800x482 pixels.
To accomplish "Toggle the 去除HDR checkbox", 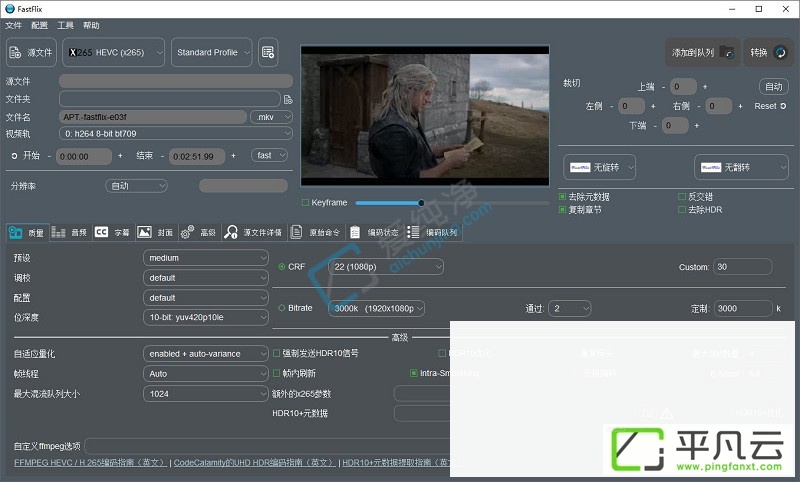I will click(x=682, y=210).
